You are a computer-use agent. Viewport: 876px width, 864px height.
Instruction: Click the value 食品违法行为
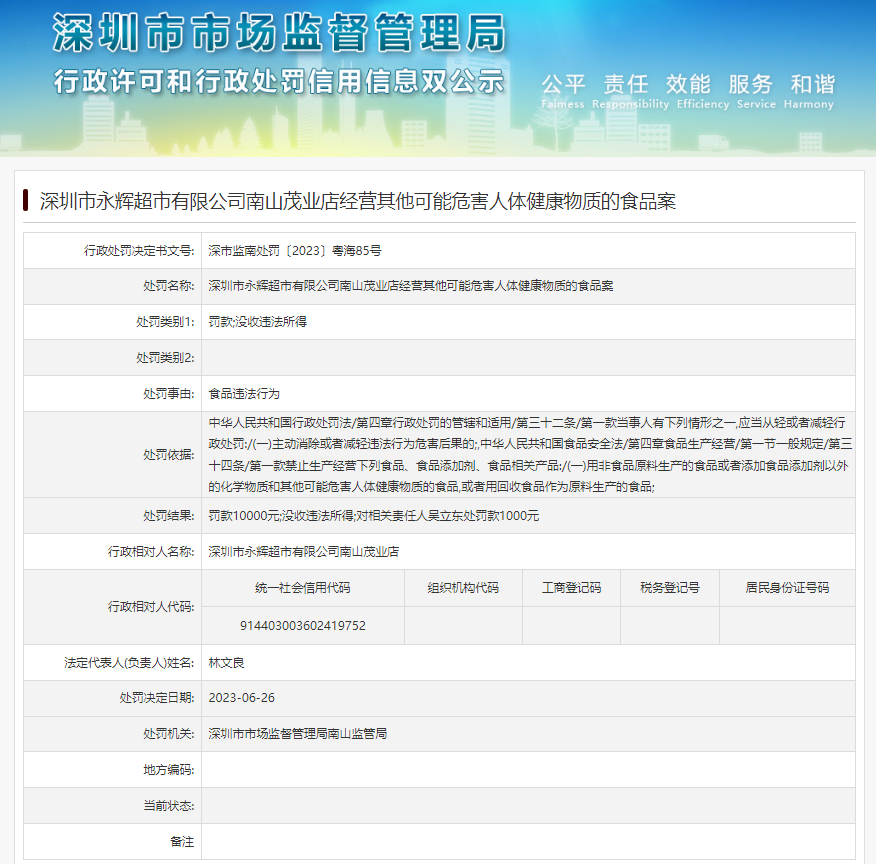[x=244, y=394]
